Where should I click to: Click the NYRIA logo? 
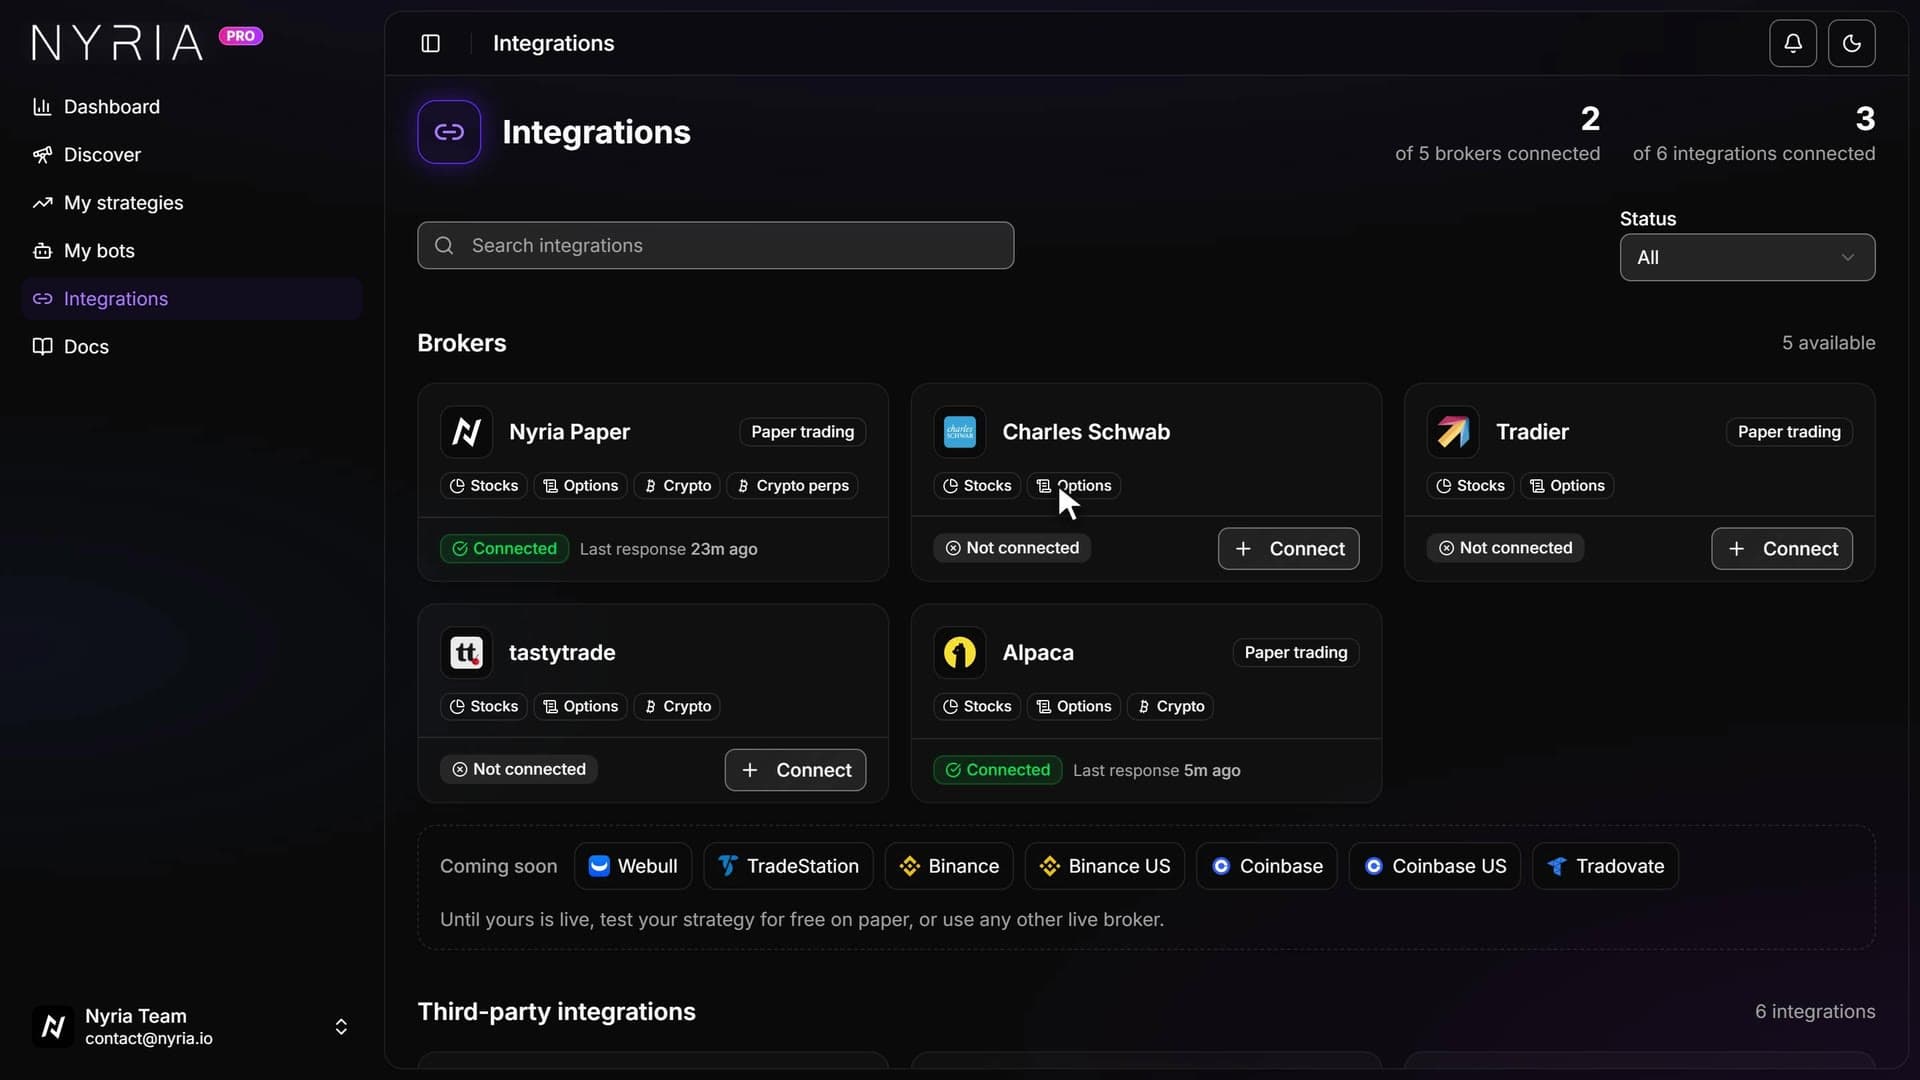point(117,43)
